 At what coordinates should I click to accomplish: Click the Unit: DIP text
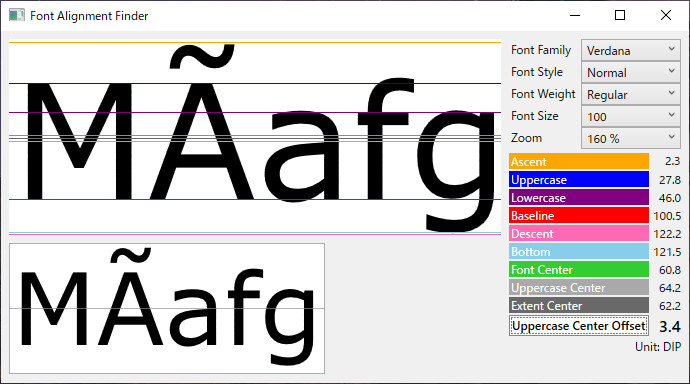pos(658,347)
